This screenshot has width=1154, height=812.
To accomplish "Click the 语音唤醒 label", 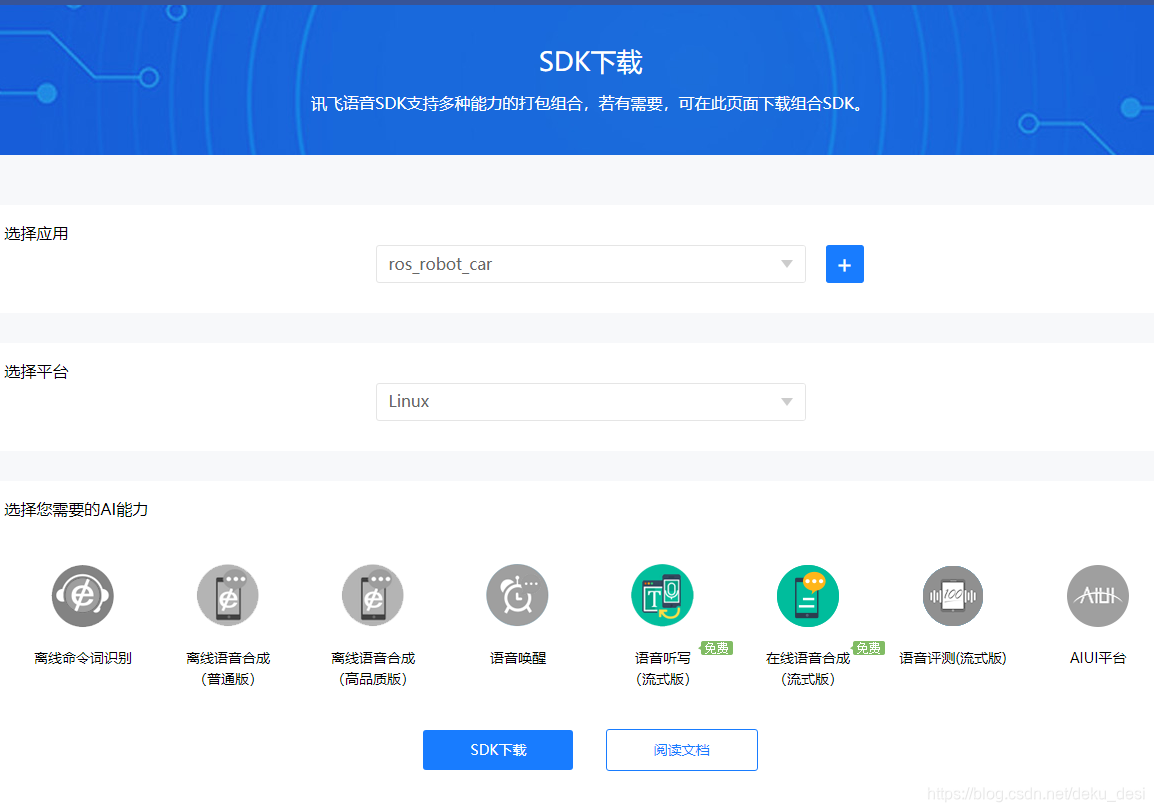I will [517, 658].
